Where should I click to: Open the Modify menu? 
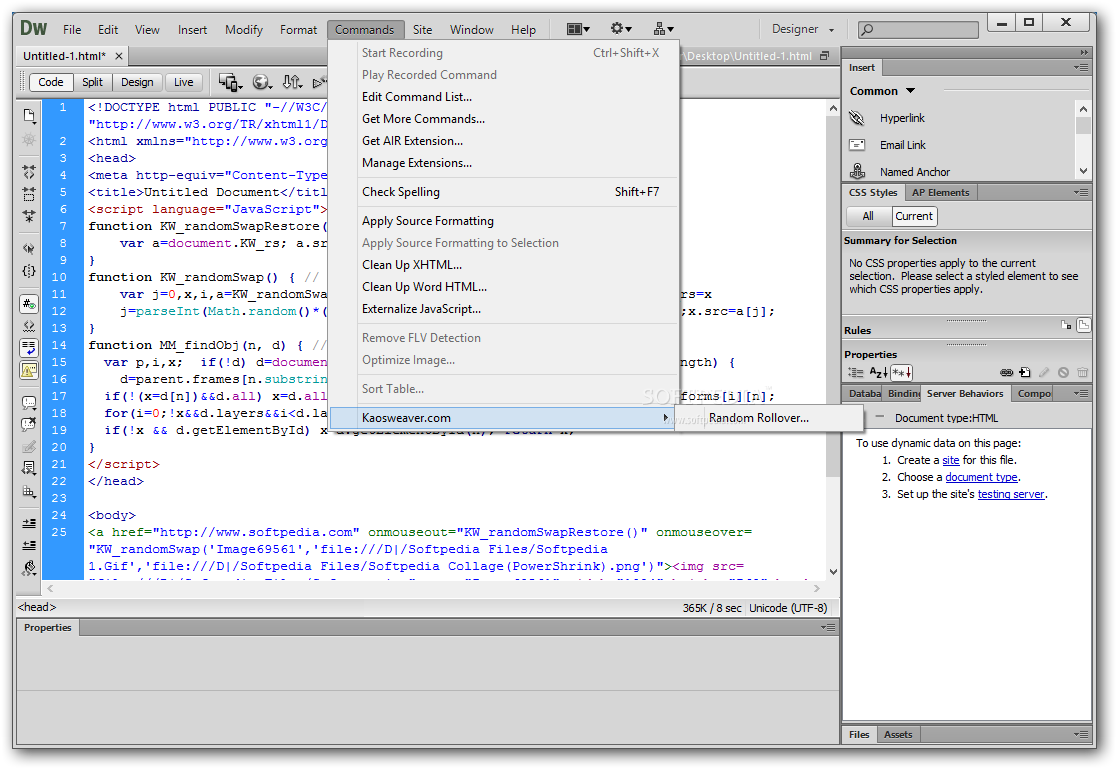tap(244, 29)
